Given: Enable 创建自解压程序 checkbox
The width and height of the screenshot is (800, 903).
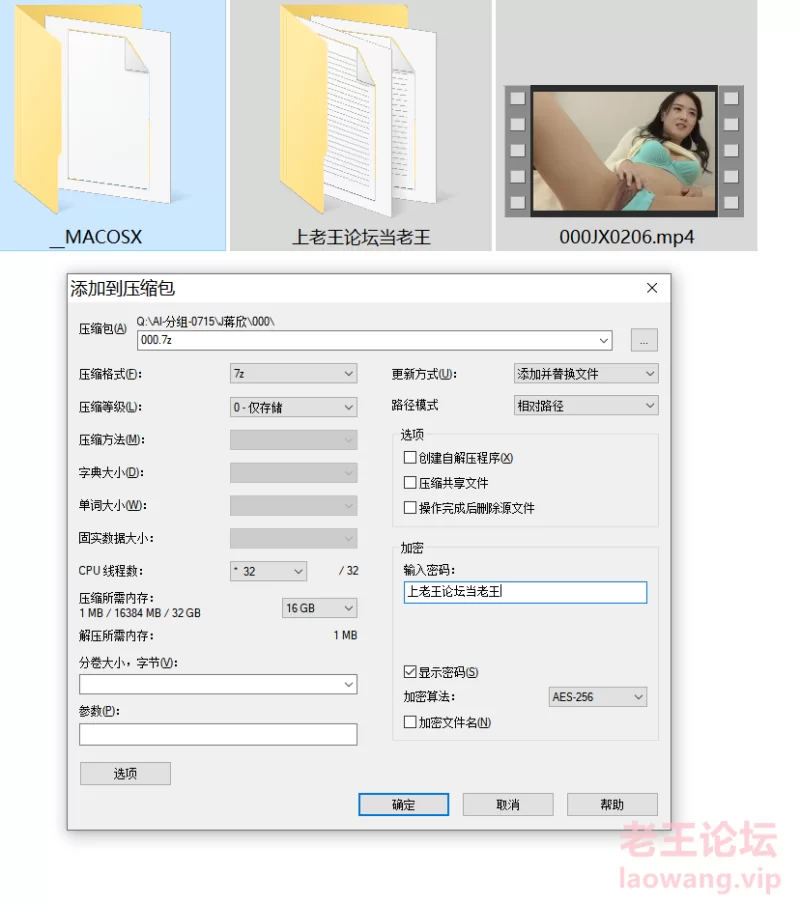Looking at the screenshot, I should tap(410, 458).
